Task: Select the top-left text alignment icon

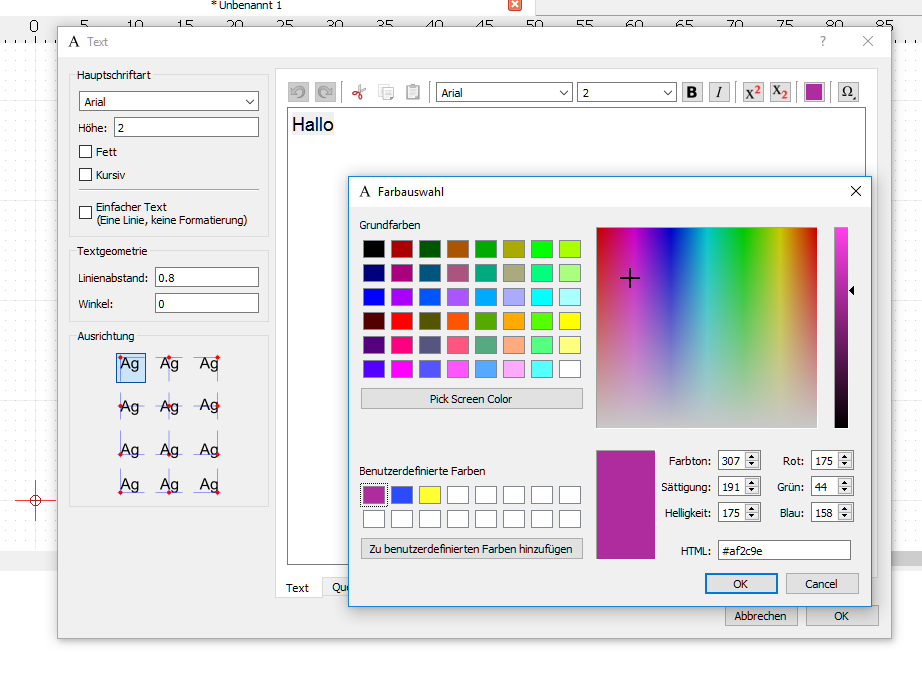Action: pos(130,366)
